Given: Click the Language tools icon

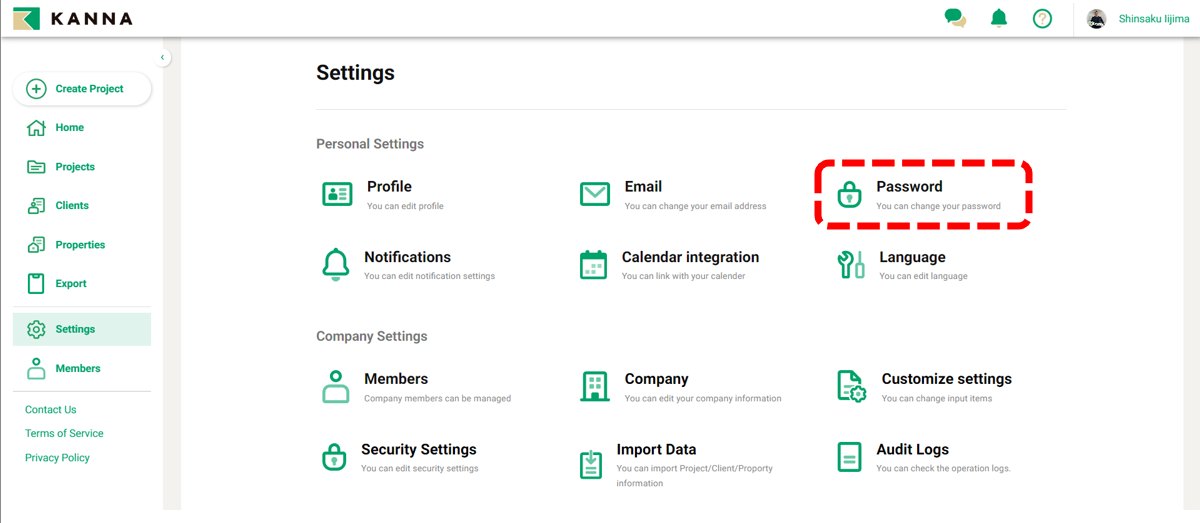Looking at the screenshot, I should [x=850, y=265].
